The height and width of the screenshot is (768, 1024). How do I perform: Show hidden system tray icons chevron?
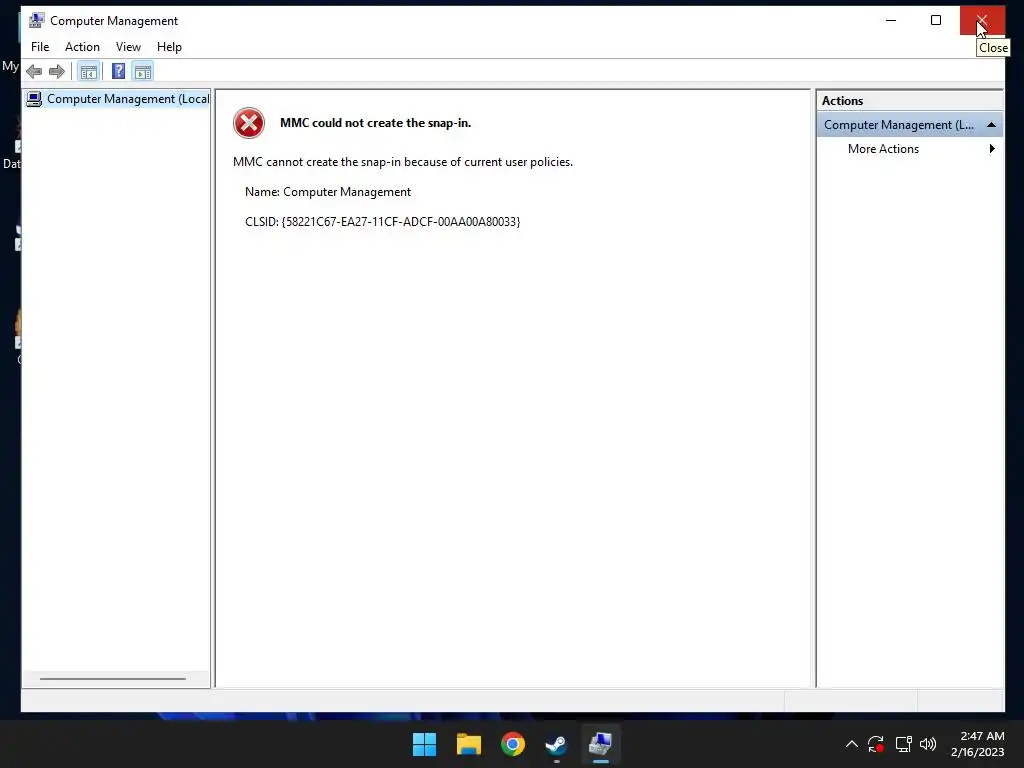pos(852,744)
